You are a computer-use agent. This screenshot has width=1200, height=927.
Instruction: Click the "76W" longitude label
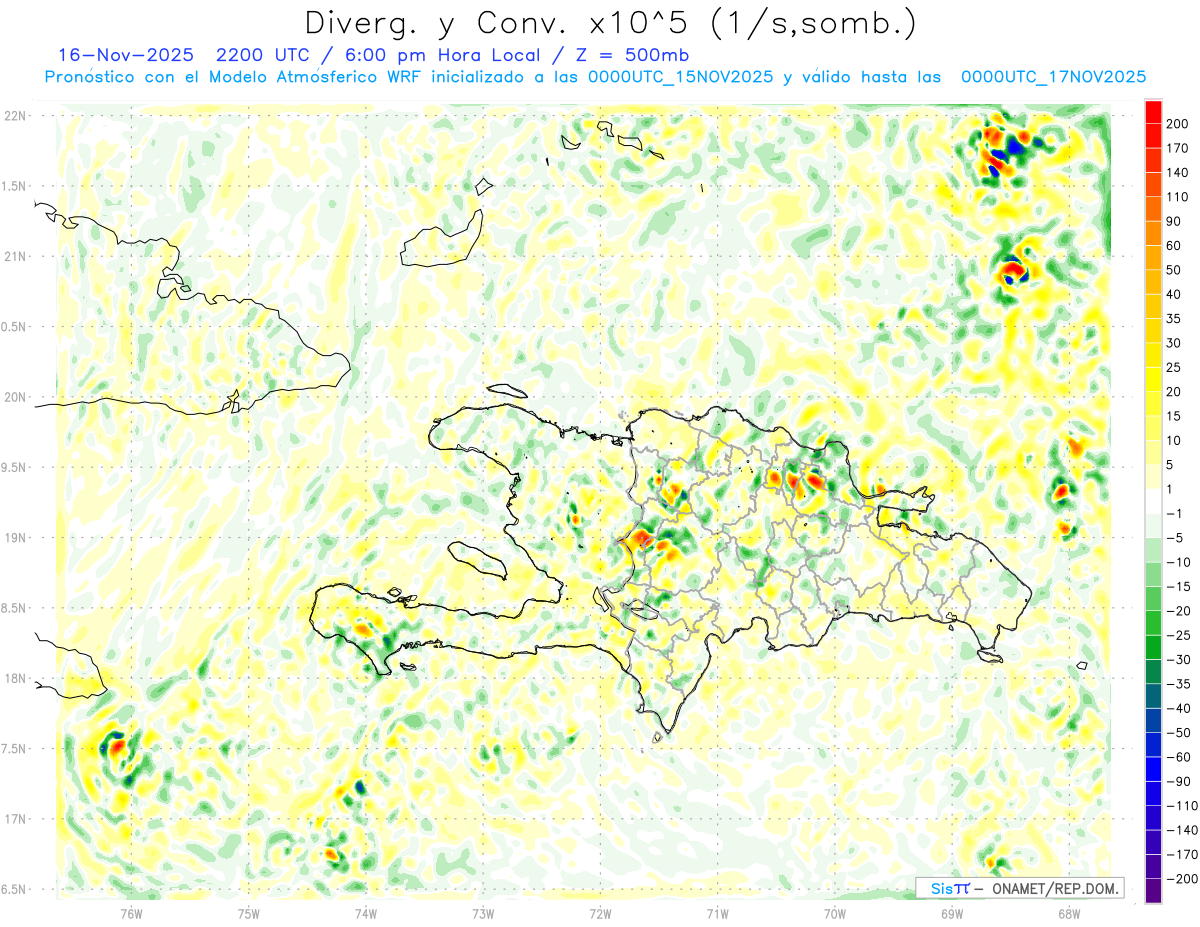[x=131, y=912]
